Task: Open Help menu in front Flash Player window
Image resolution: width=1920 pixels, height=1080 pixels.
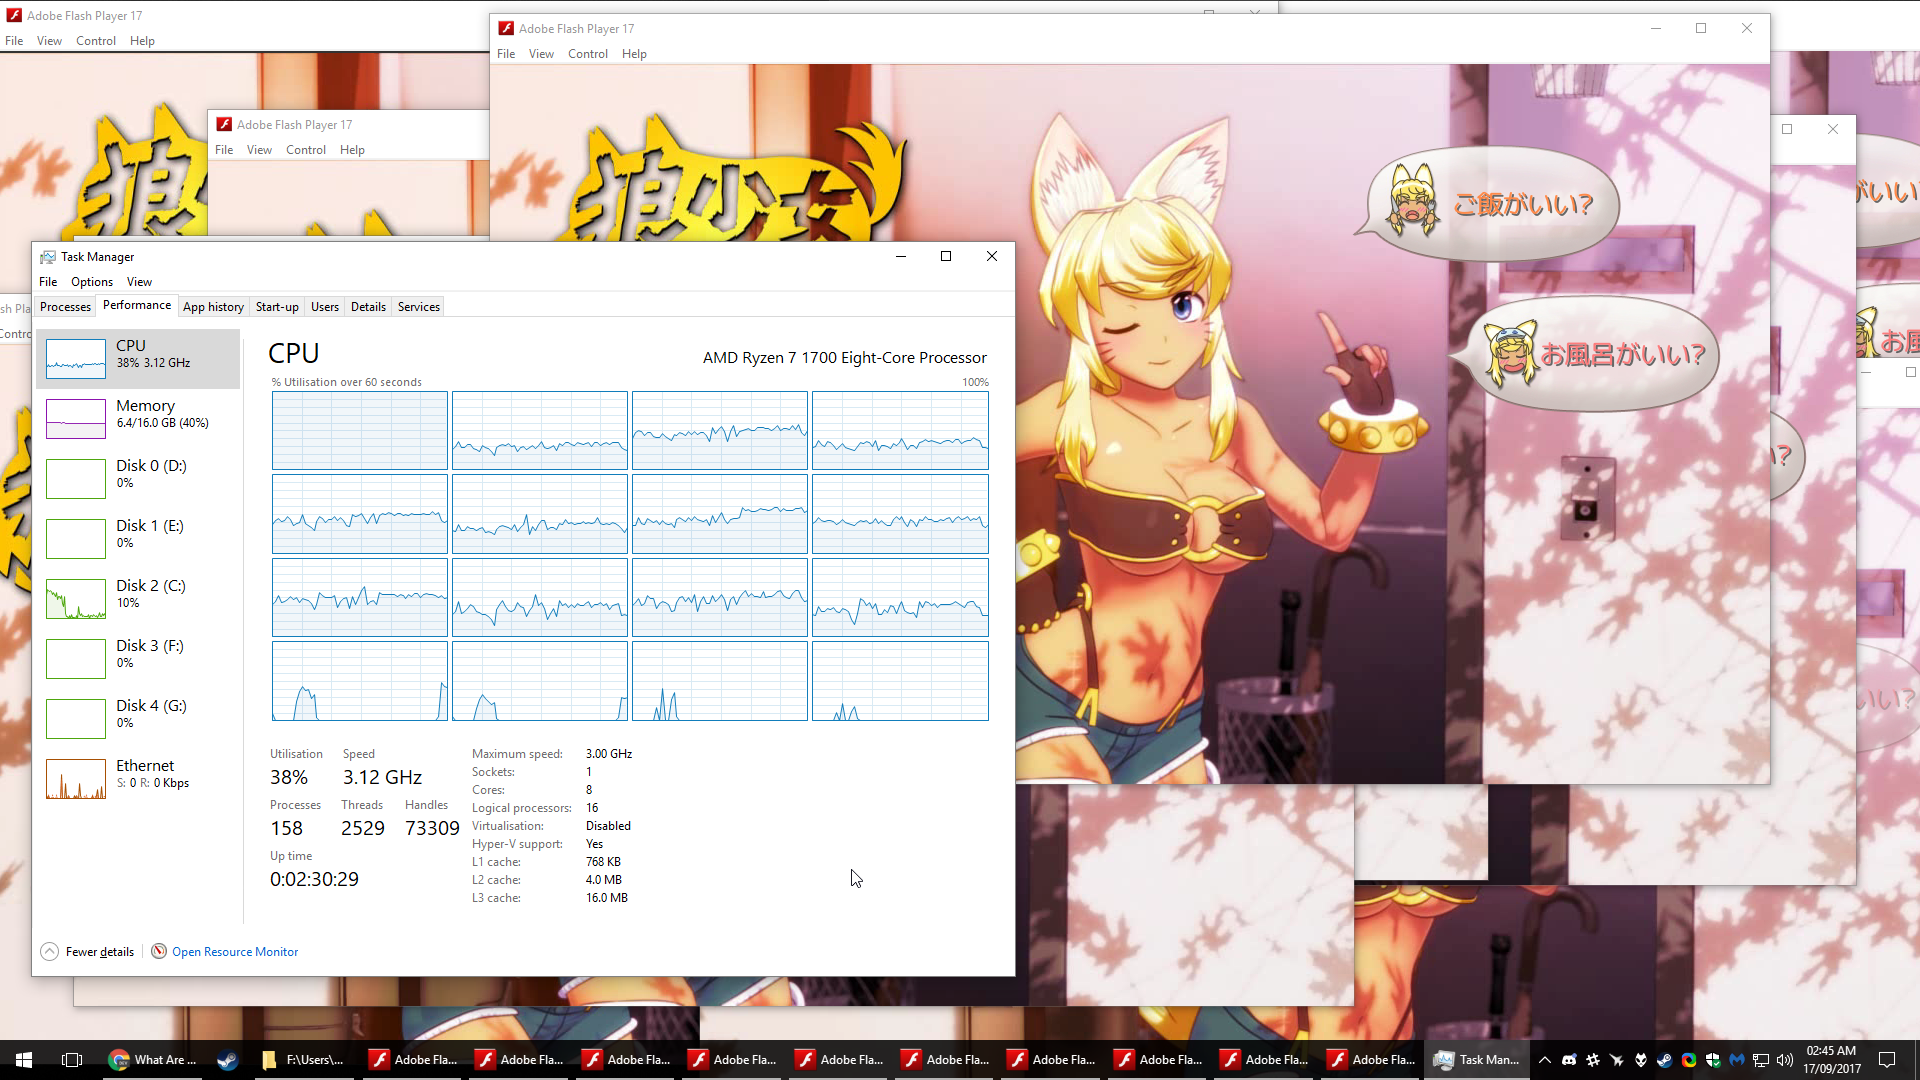Action: coord(634,54)
